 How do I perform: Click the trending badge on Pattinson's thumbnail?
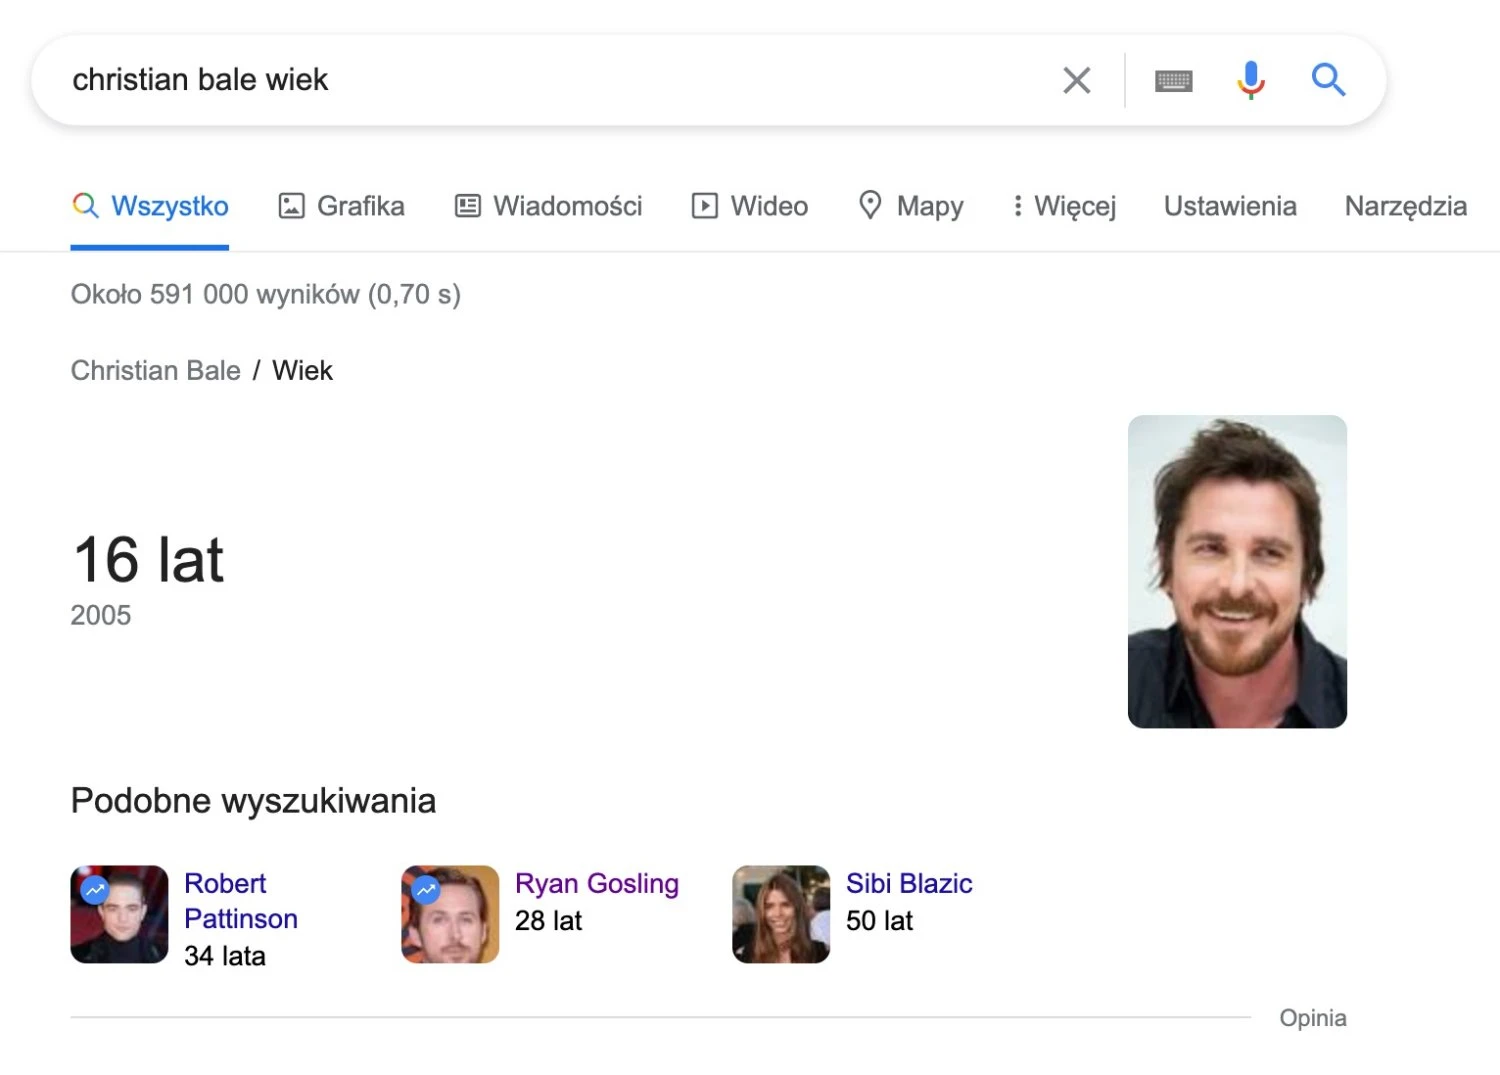point(95,889)
